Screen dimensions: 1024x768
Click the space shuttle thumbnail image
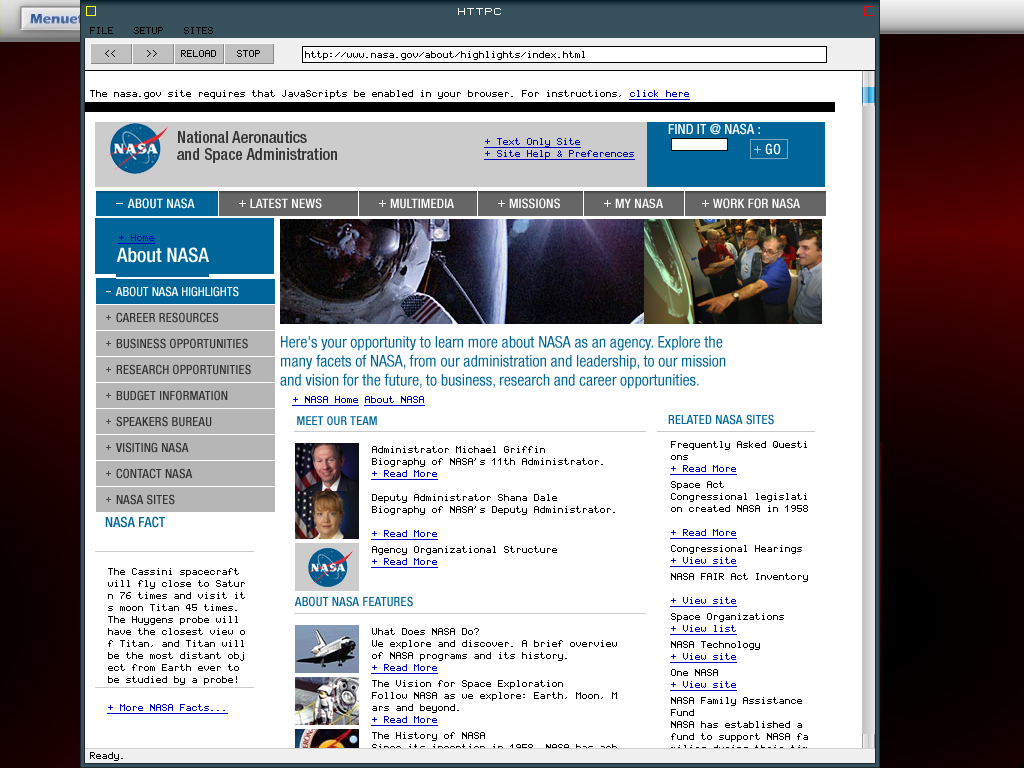click(327, 649)
